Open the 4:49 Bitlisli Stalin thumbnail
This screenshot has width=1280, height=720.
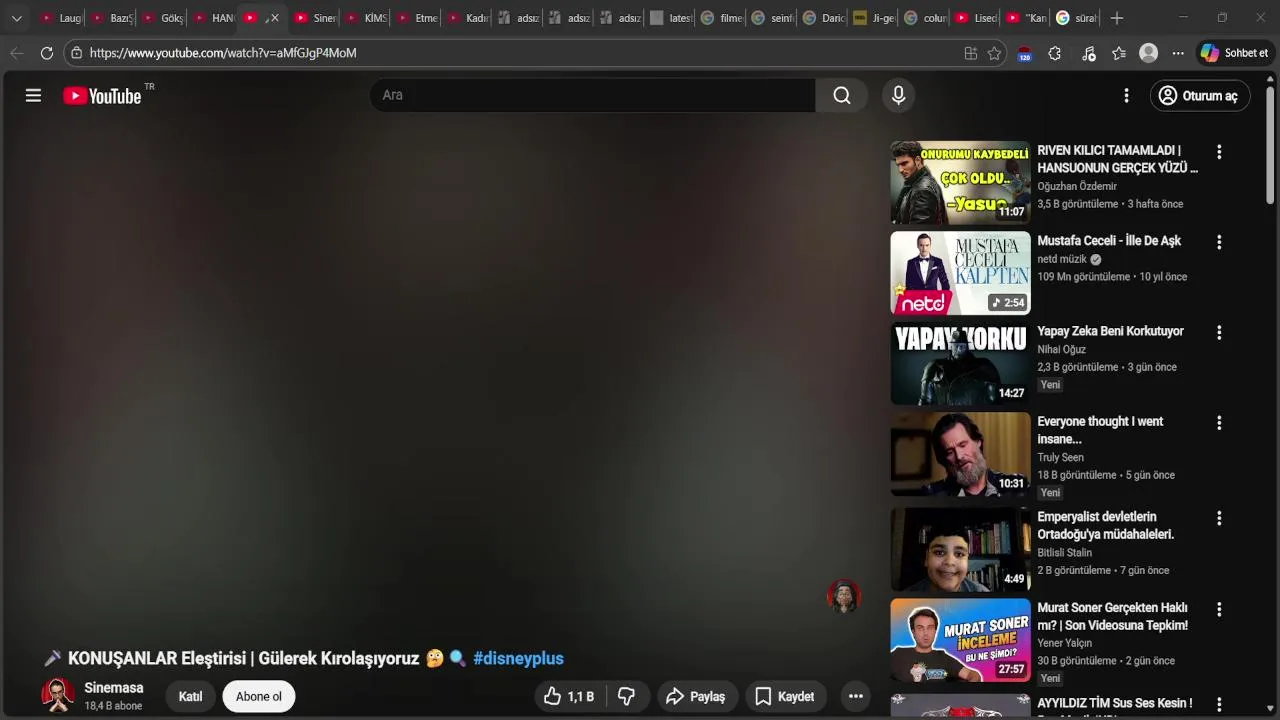[960, 549]
